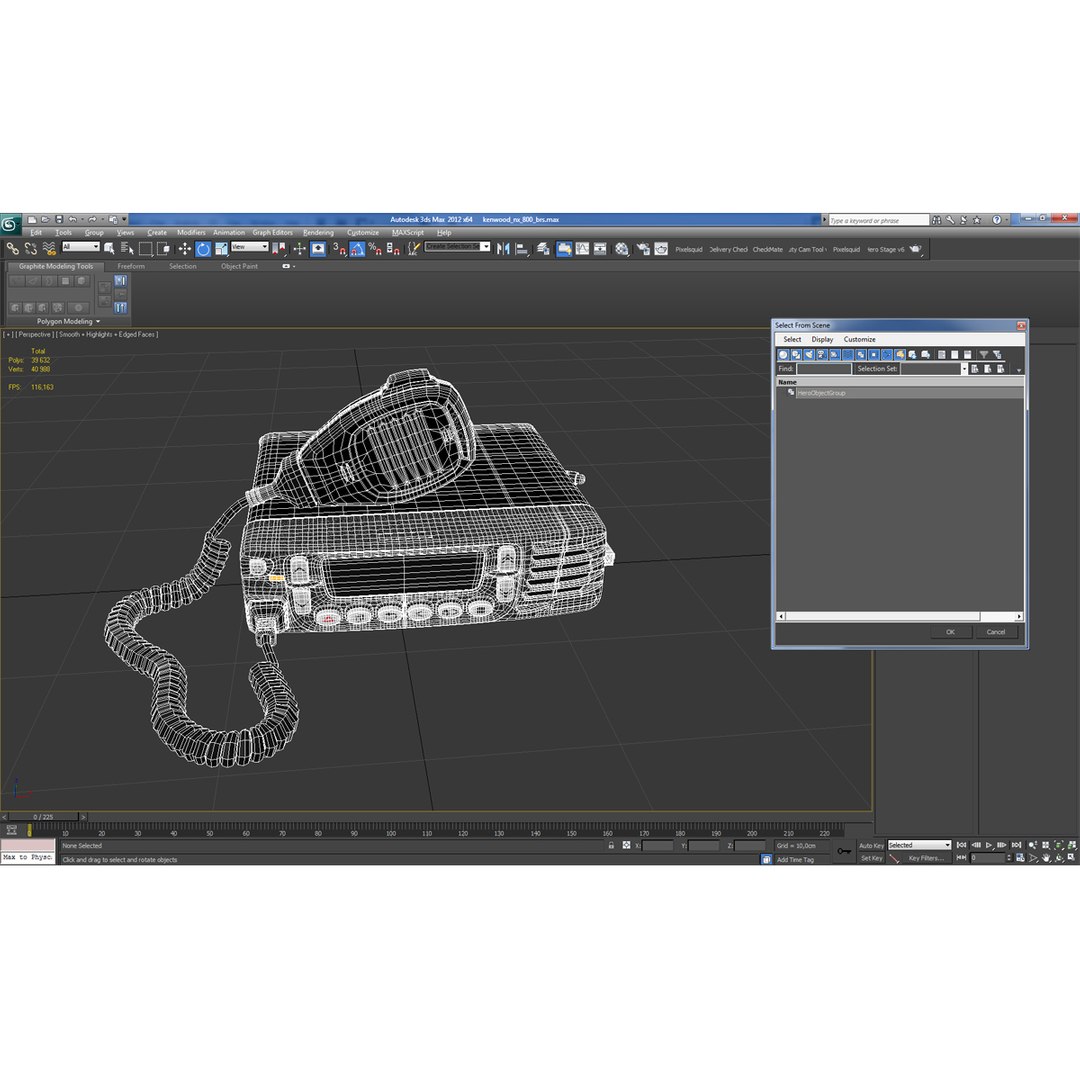The height and width of the screenshot is (1080, 1080).
Task: Open Display menu in Select From Scene
Action: [x=822, y=340]
